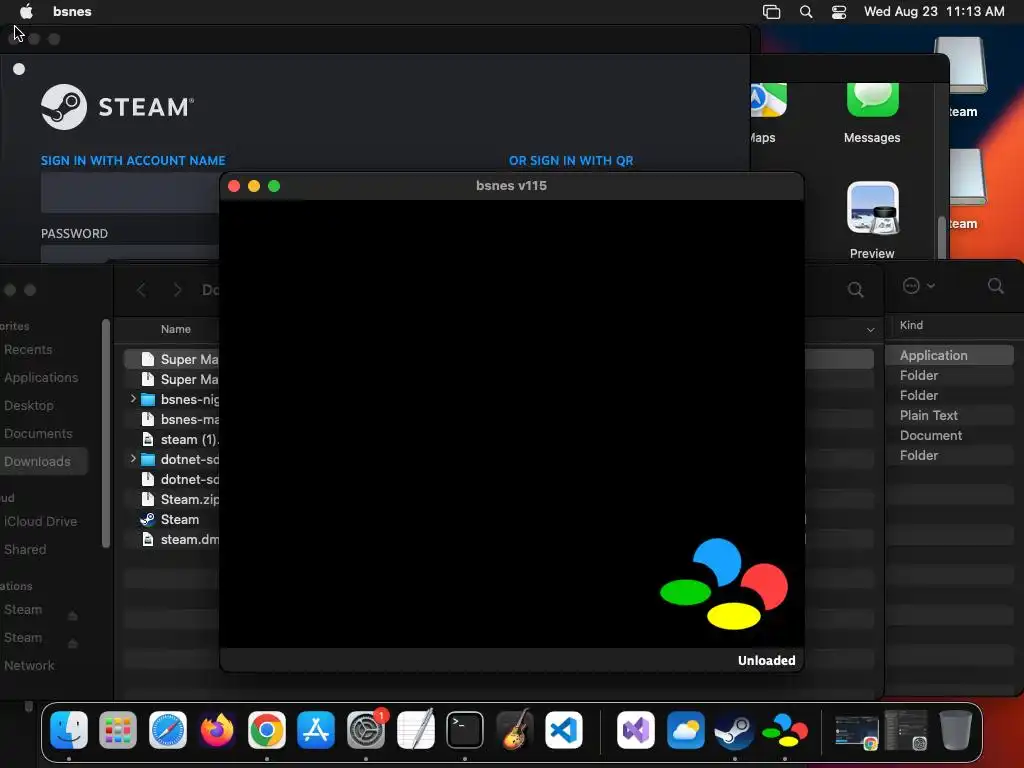Click the Name column header
1024x768 pixels.
(176, 329)
